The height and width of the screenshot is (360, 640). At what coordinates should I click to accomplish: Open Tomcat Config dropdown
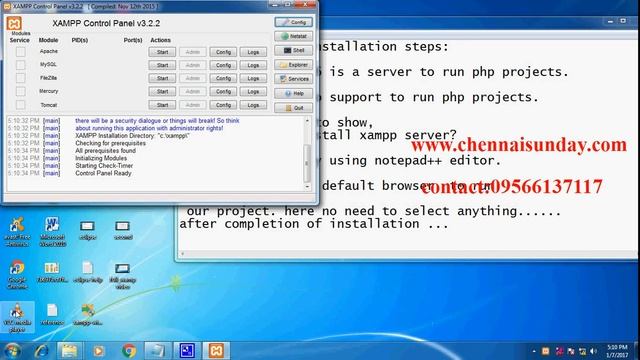(223, 105)
